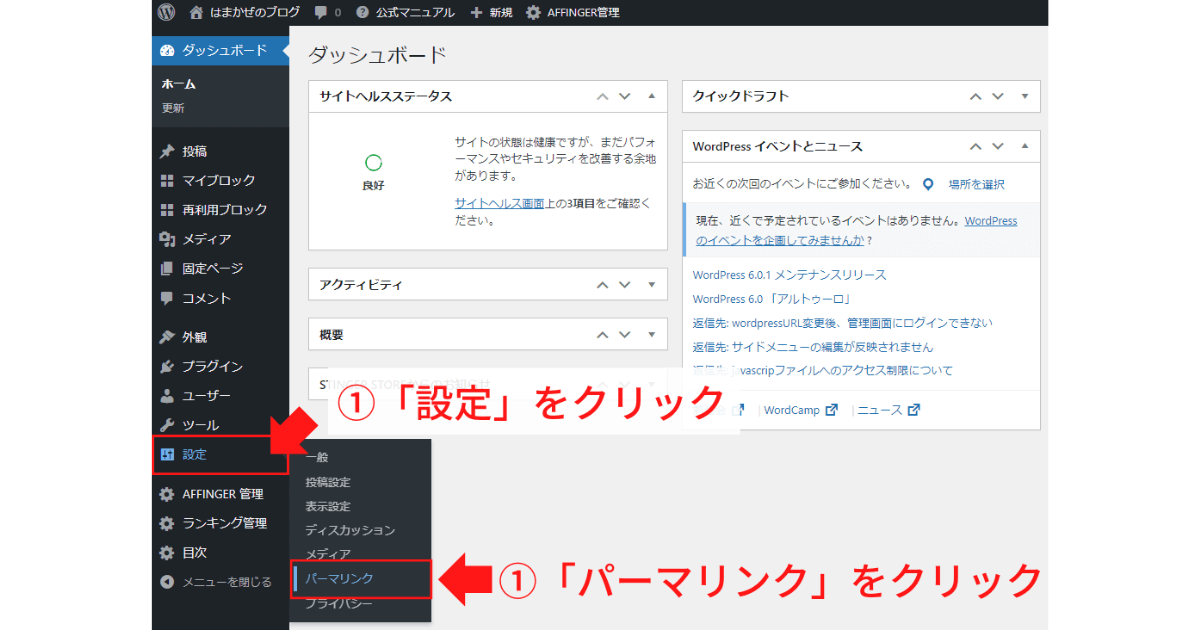Open ユーザー settings via the user icon
The image size is (1200, 630).
point(168,395)
